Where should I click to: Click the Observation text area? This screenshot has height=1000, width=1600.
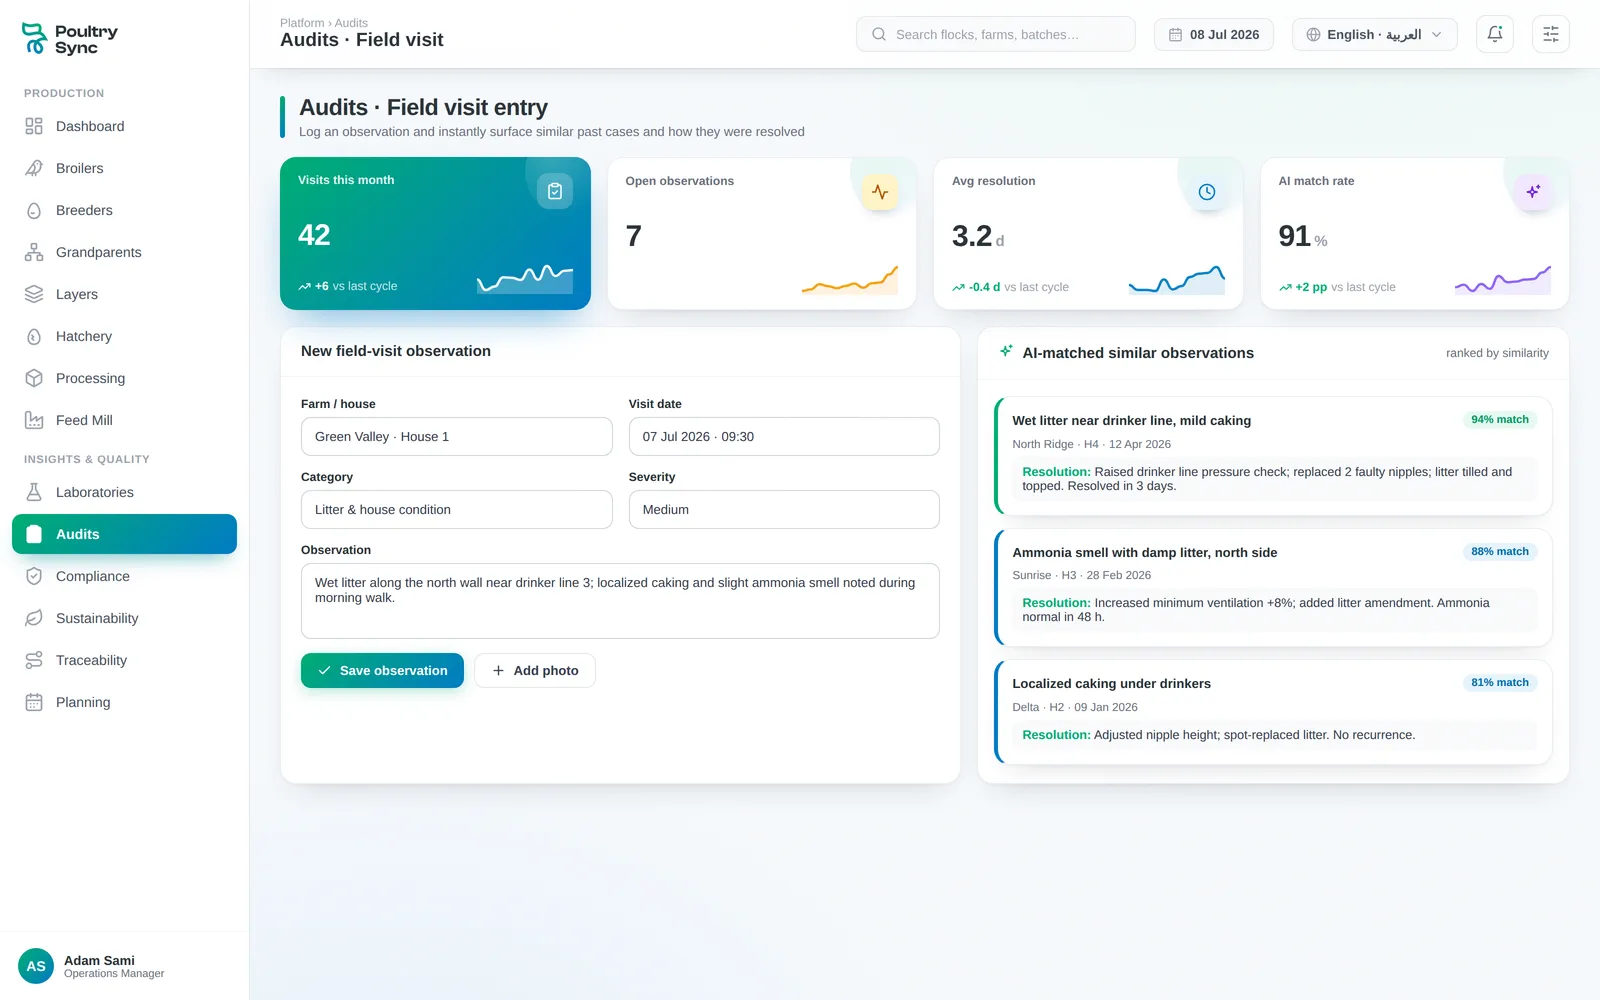(620, 600)
